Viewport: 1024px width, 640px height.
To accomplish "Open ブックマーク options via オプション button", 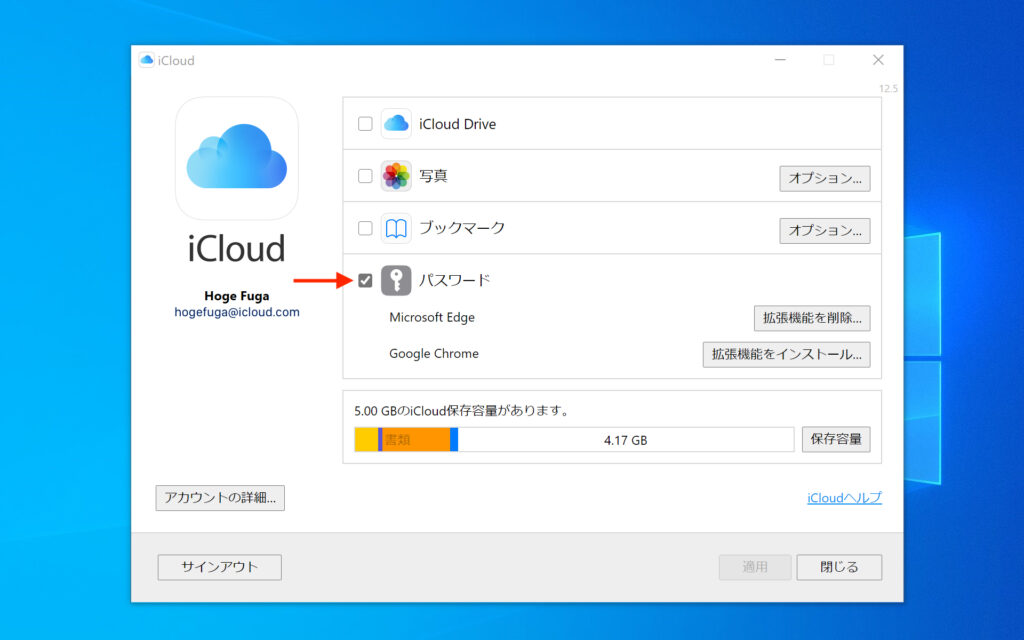I will coord(824,230).
